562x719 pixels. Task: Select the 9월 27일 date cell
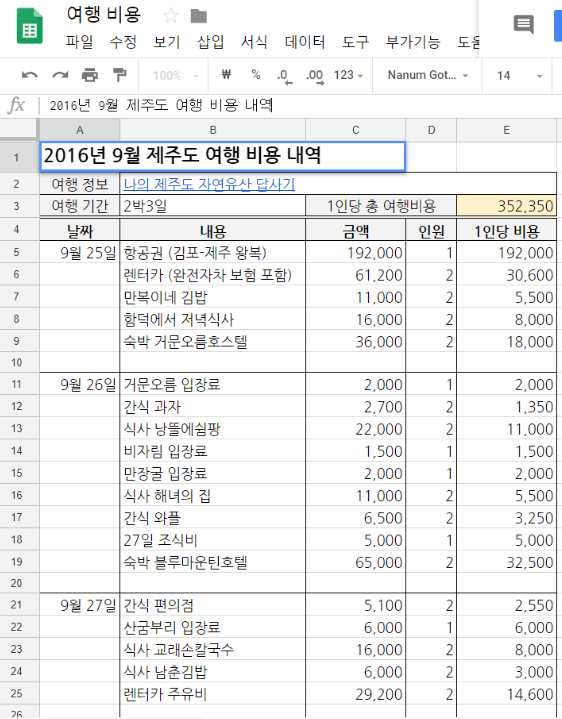80,605
